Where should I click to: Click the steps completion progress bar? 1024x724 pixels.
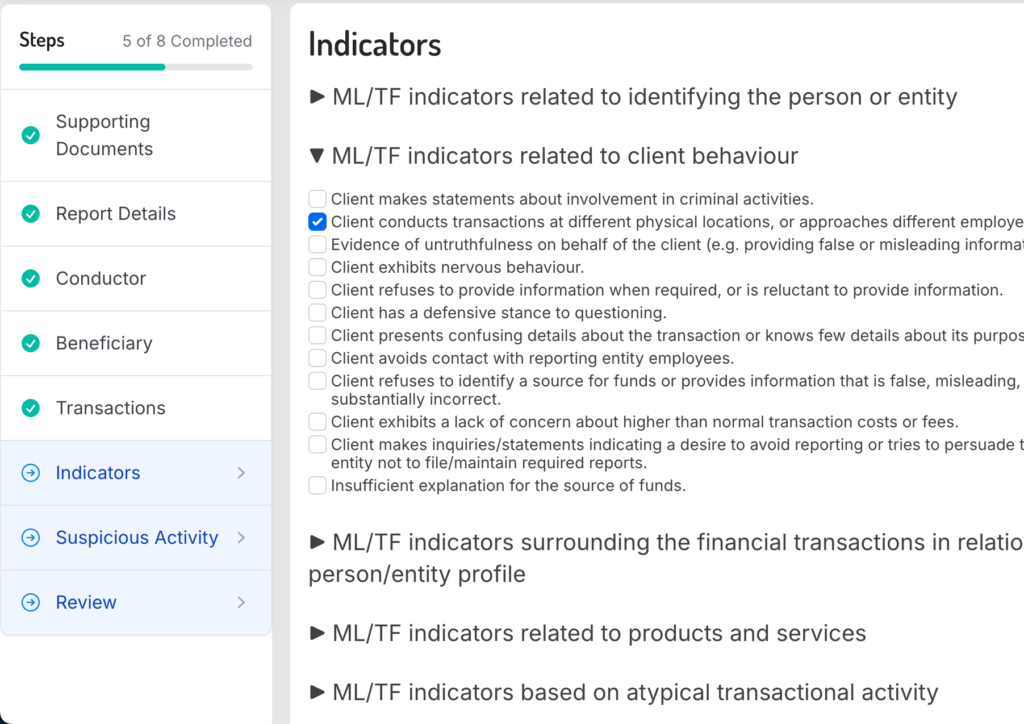coord(136,67)
